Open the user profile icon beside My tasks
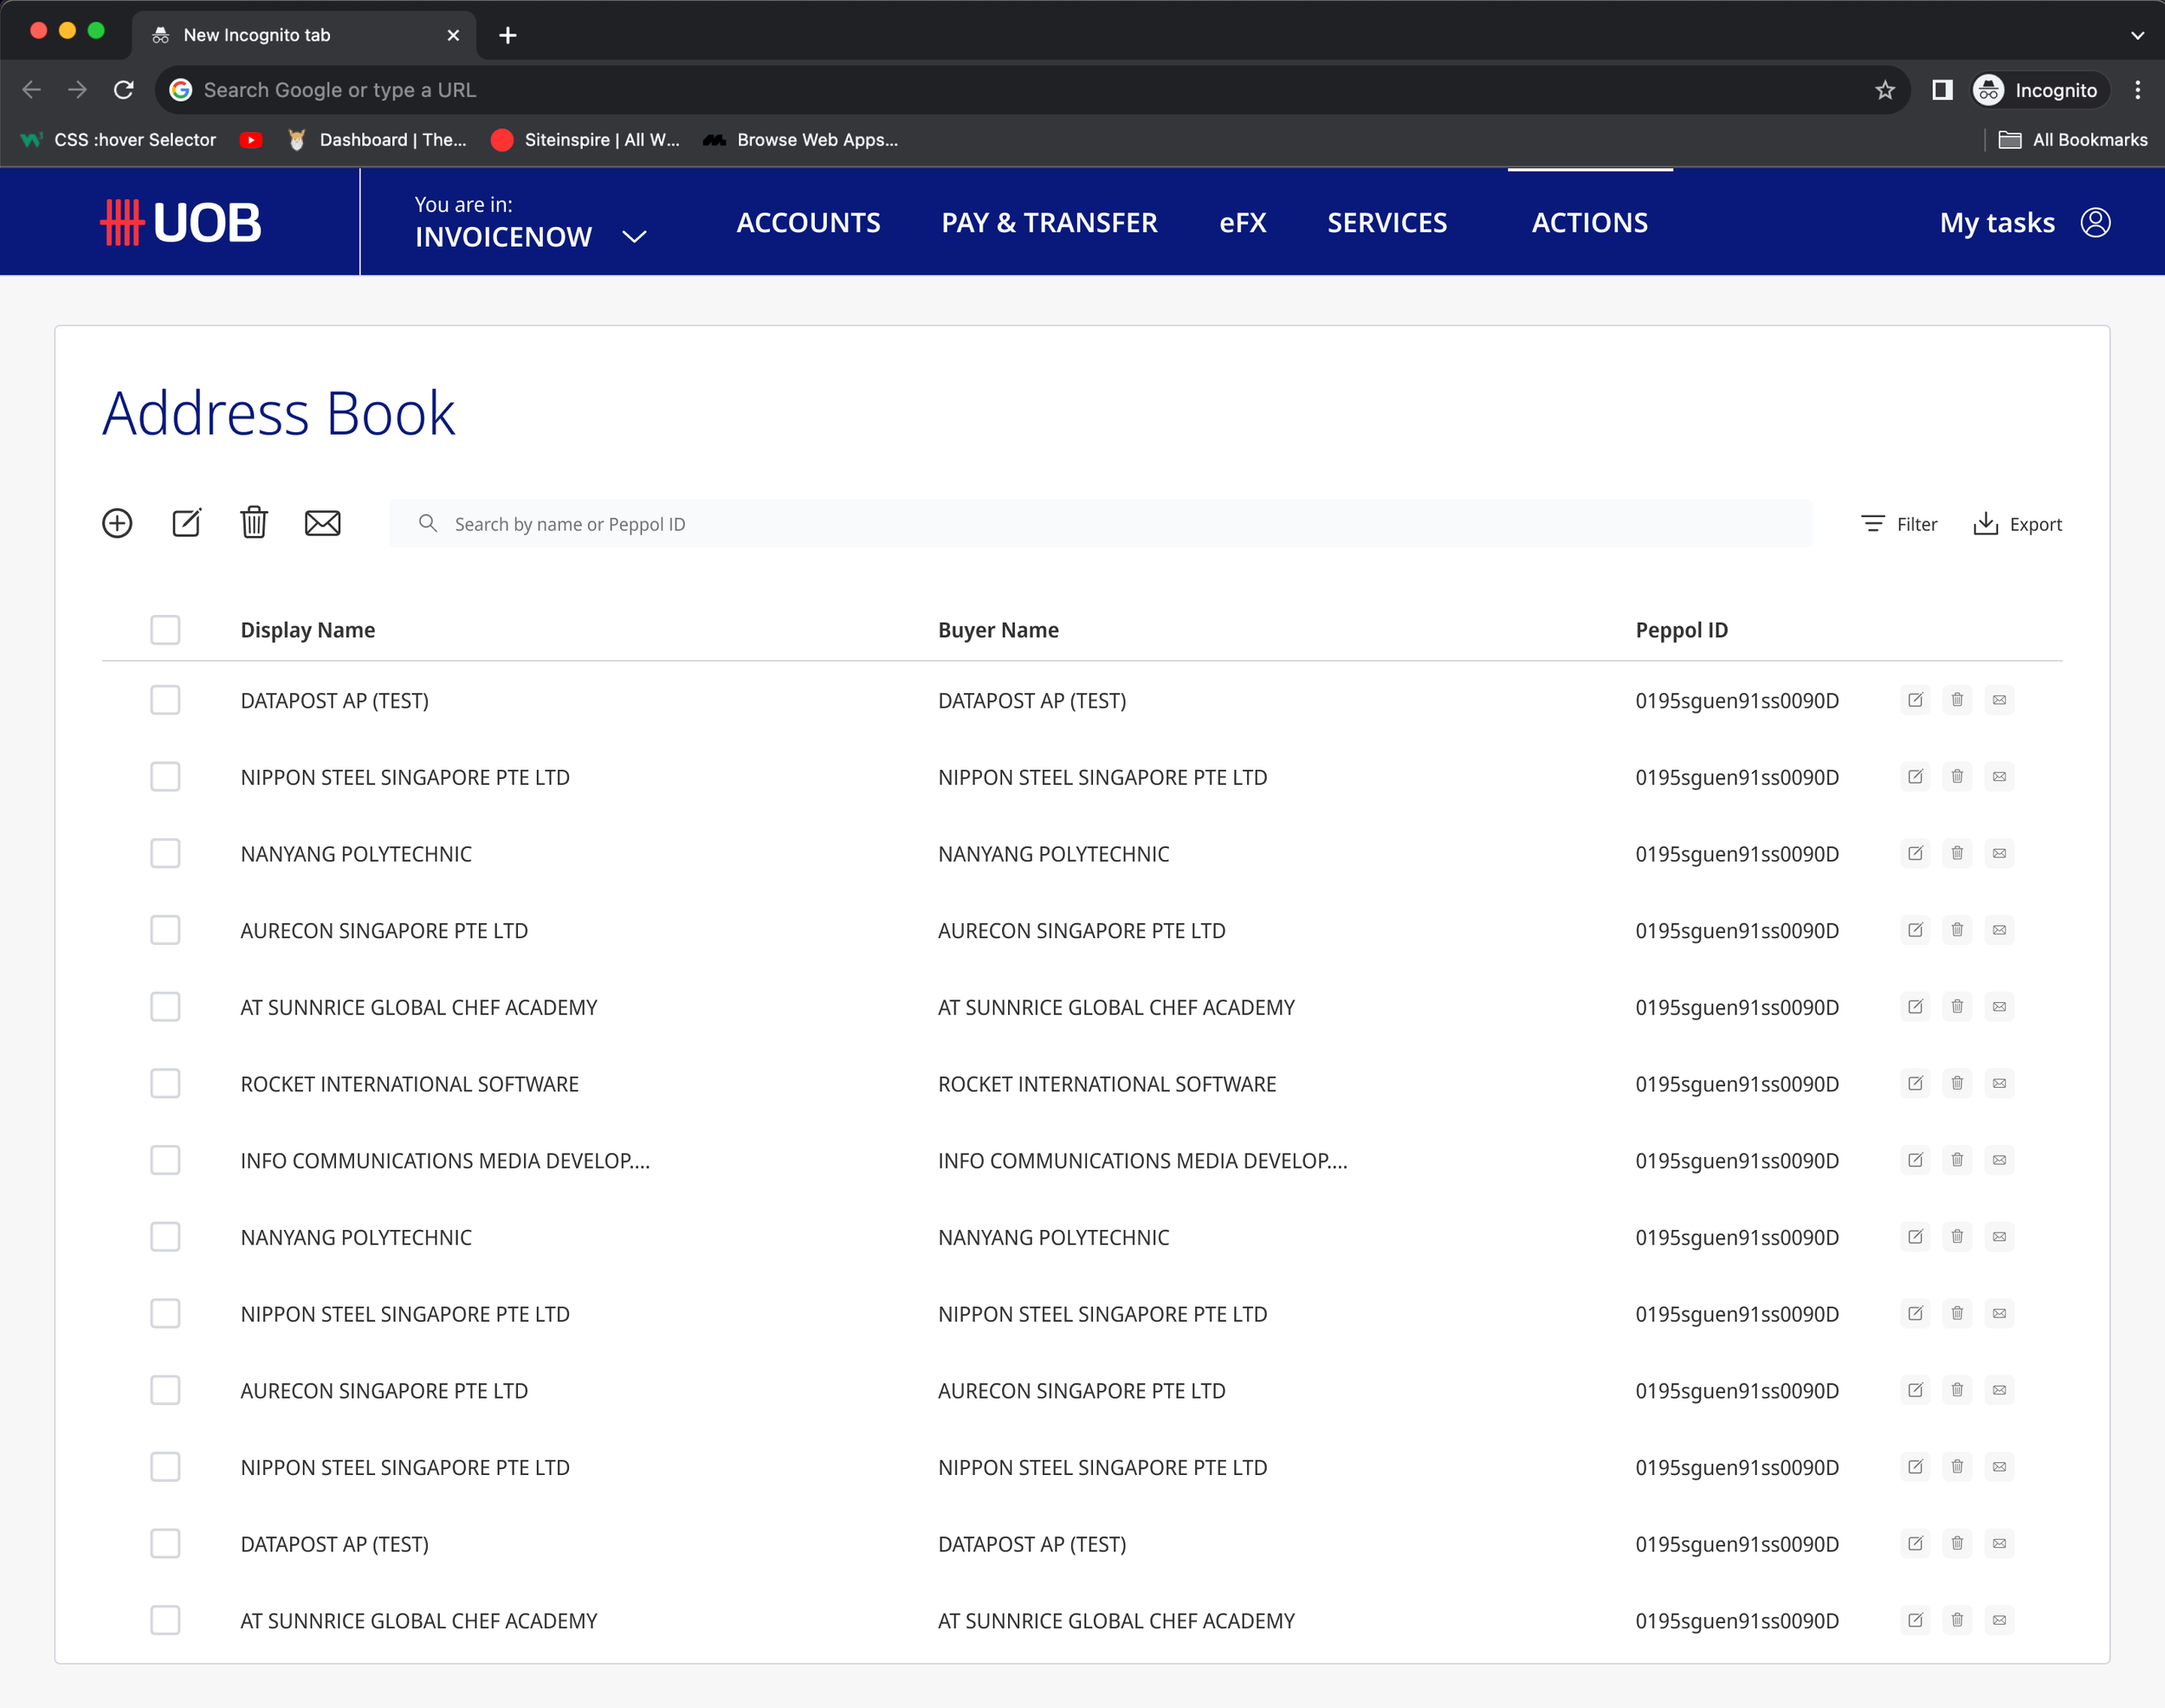Screen dimensions: 2165x1708 pos(2095,222)
